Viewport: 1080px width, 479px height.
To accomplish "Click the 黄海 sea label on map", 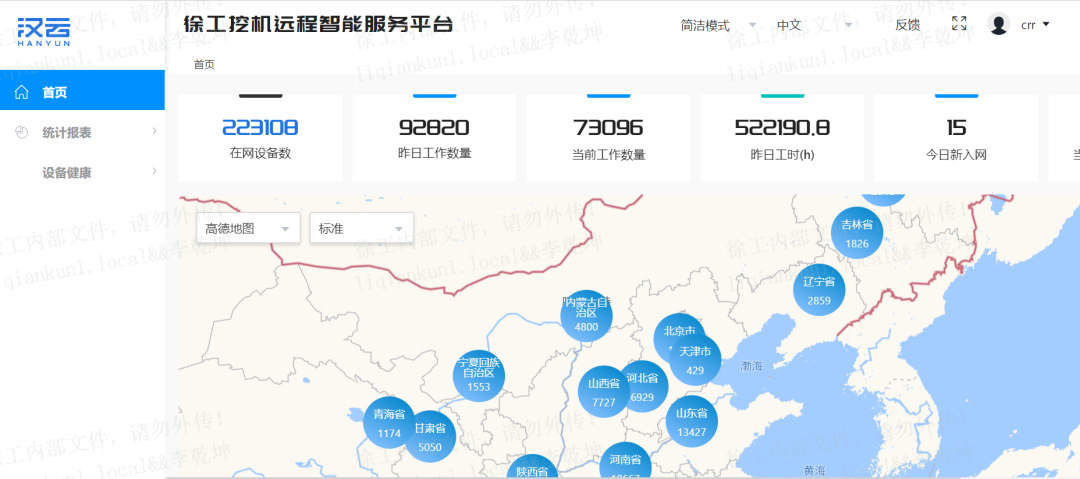I will click(x=813, y=471).
